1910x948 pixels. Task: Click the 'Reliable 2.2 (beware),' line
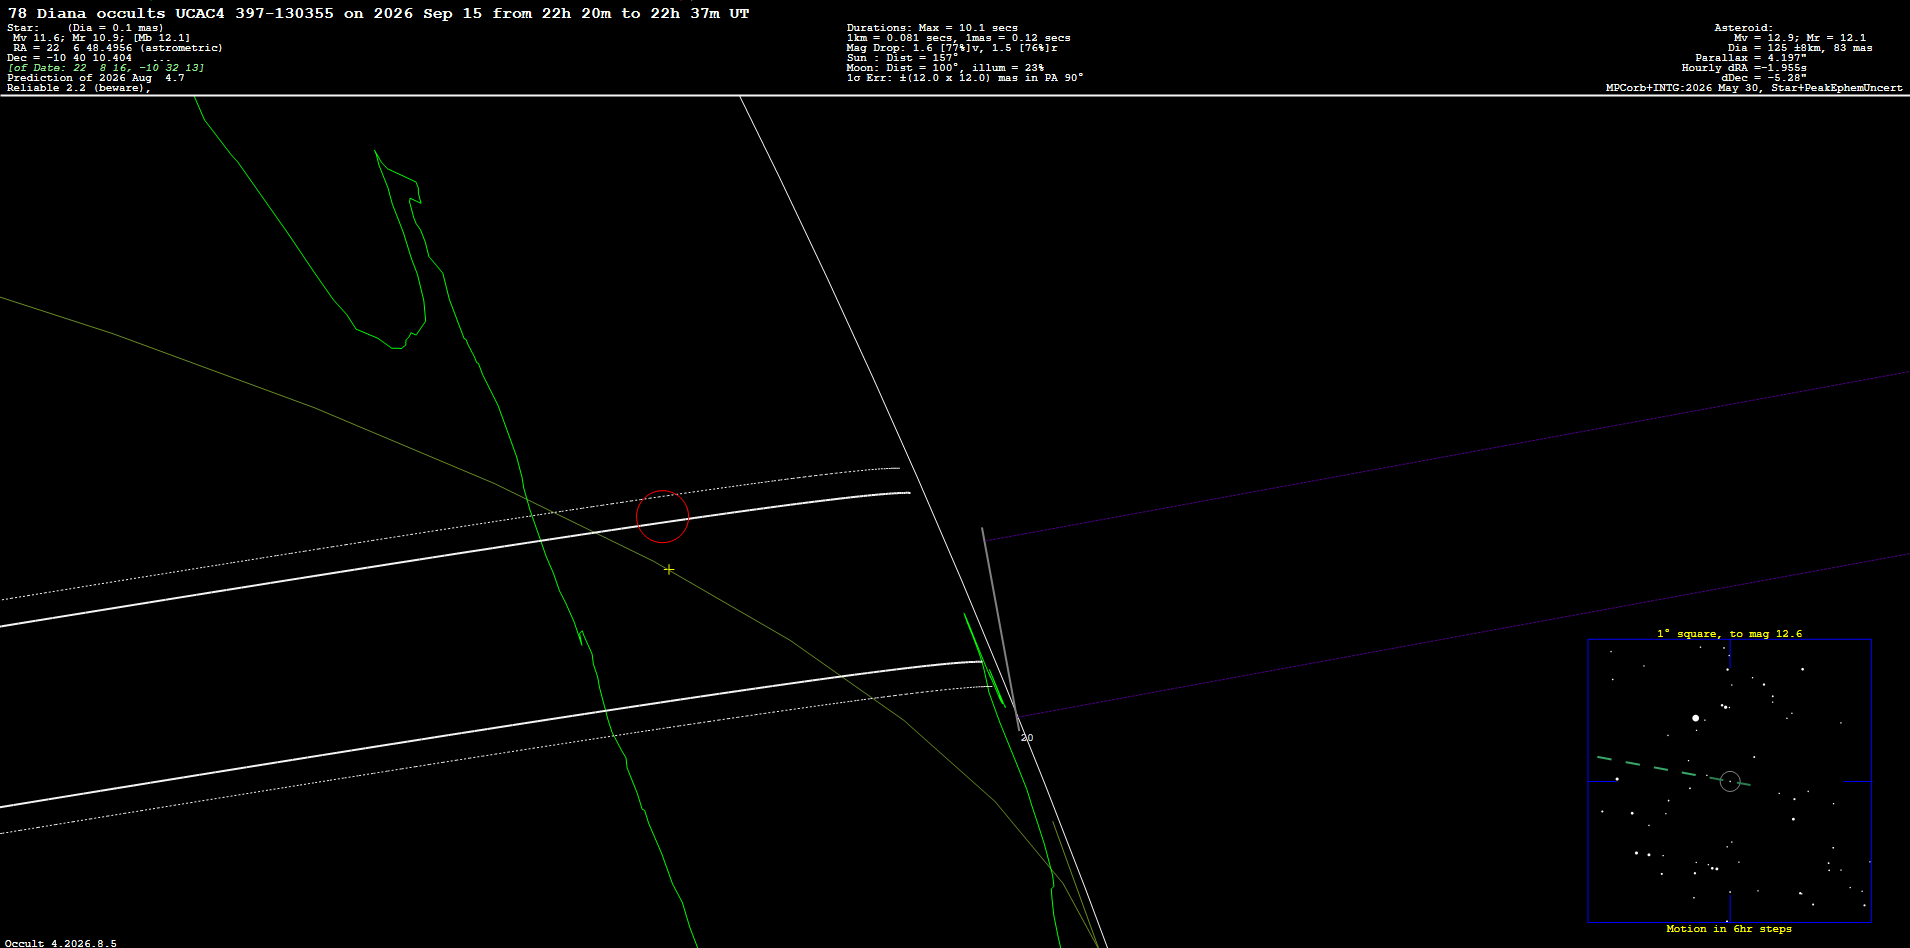coord(79,88)
